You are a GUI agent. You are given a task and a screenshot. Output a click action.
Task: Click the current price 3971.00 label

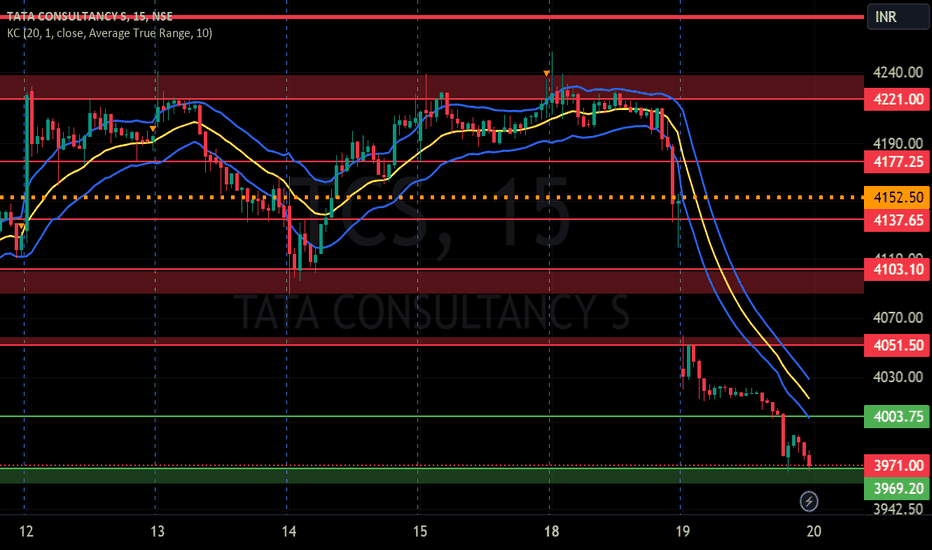click(897, 466)
